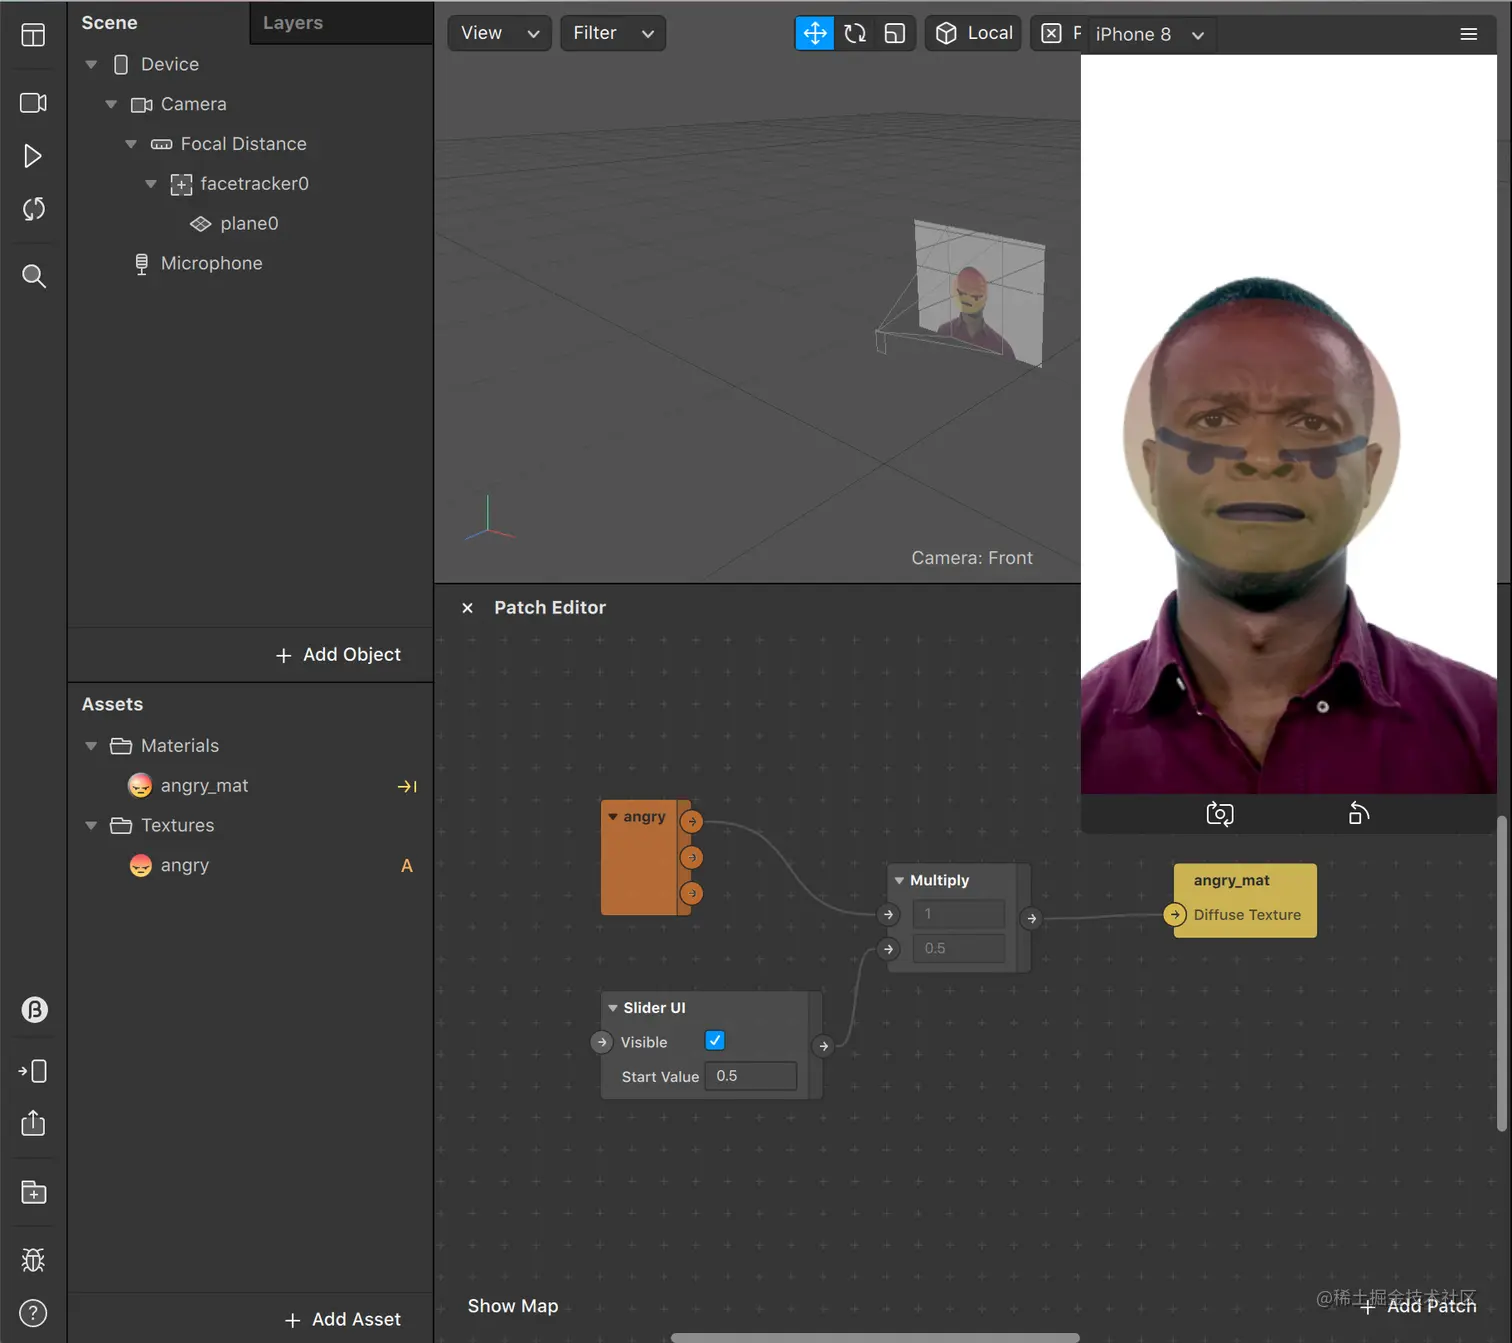Click the restart/refresh icon in sidebar
This screenshot has height=1343, width=1512.
pos(33,209)
